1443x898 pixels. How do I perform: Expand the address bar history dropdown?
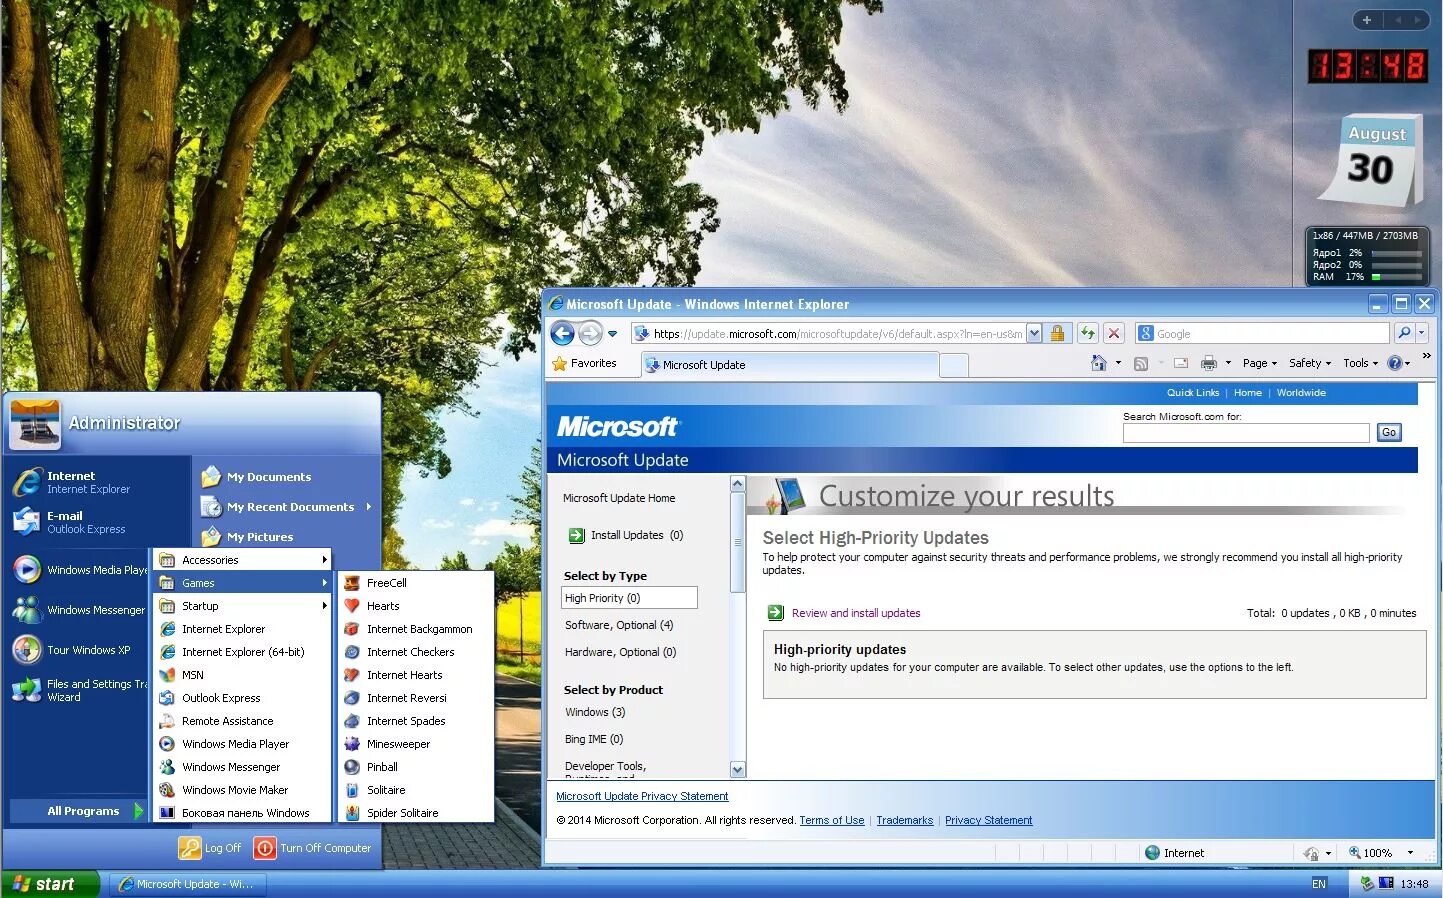point(1034,334)
